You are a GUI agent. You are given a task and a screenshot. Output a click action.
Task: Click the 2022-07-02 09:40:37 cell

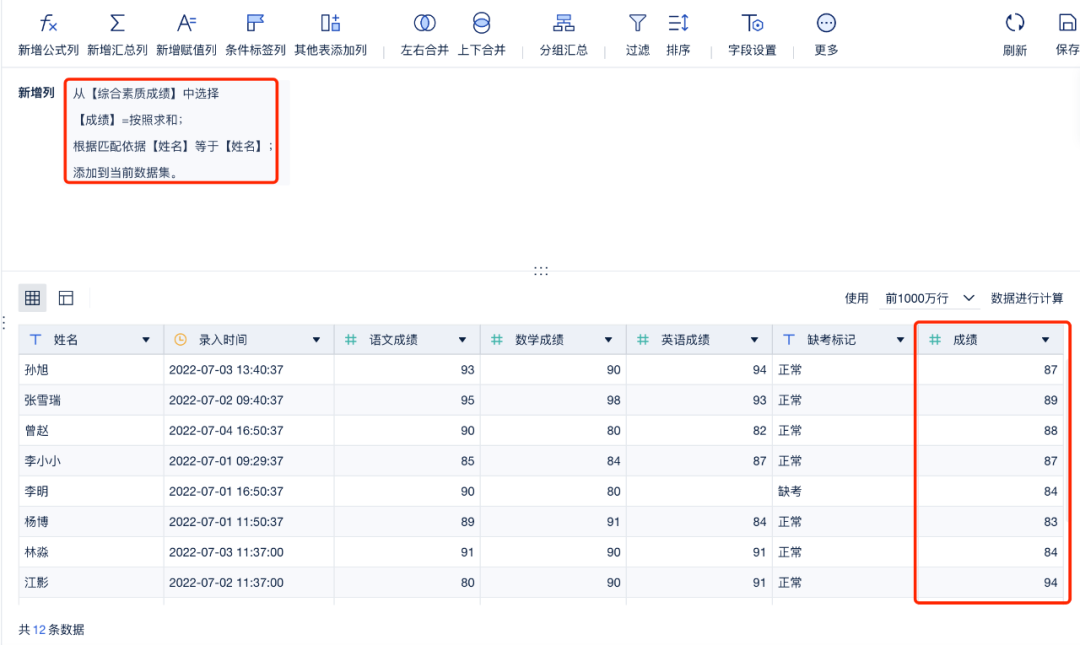pyautogui.click(x=249, y=400)
